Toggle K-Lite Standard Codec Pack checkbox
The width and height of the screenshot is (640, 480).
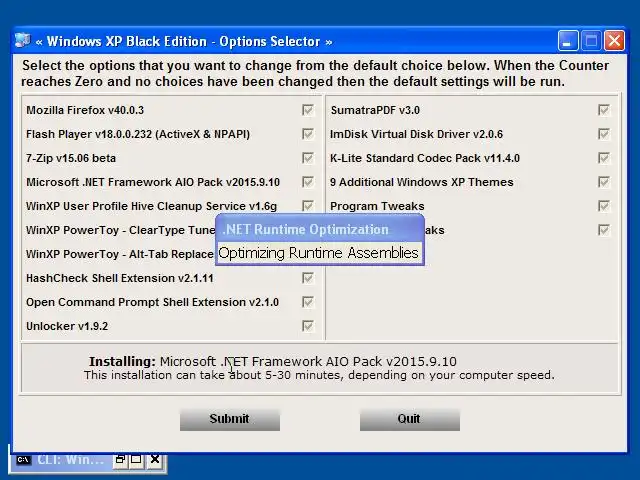pyautogui.click(x=604, y=158)
